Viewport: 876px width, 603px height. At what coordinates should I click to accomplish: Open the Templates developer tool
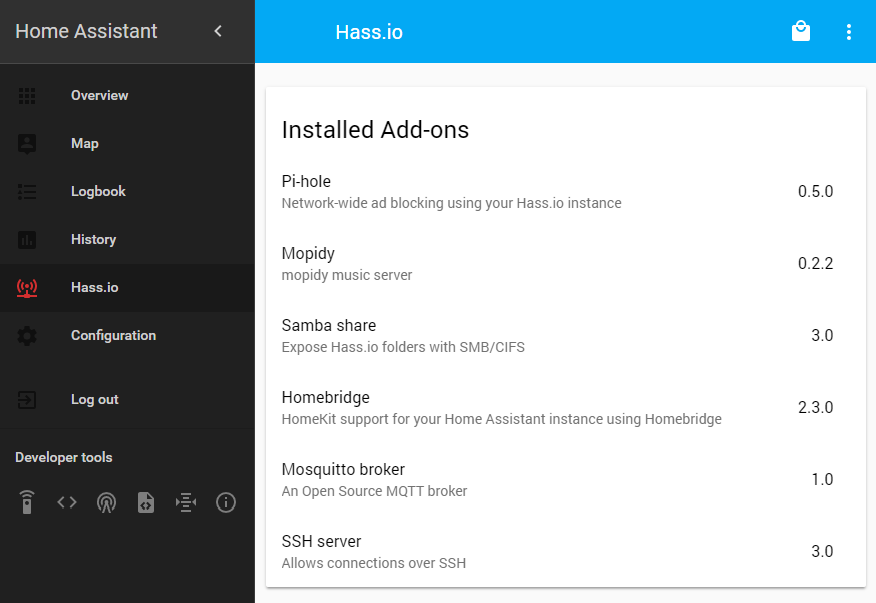click(x=146, y=502)
